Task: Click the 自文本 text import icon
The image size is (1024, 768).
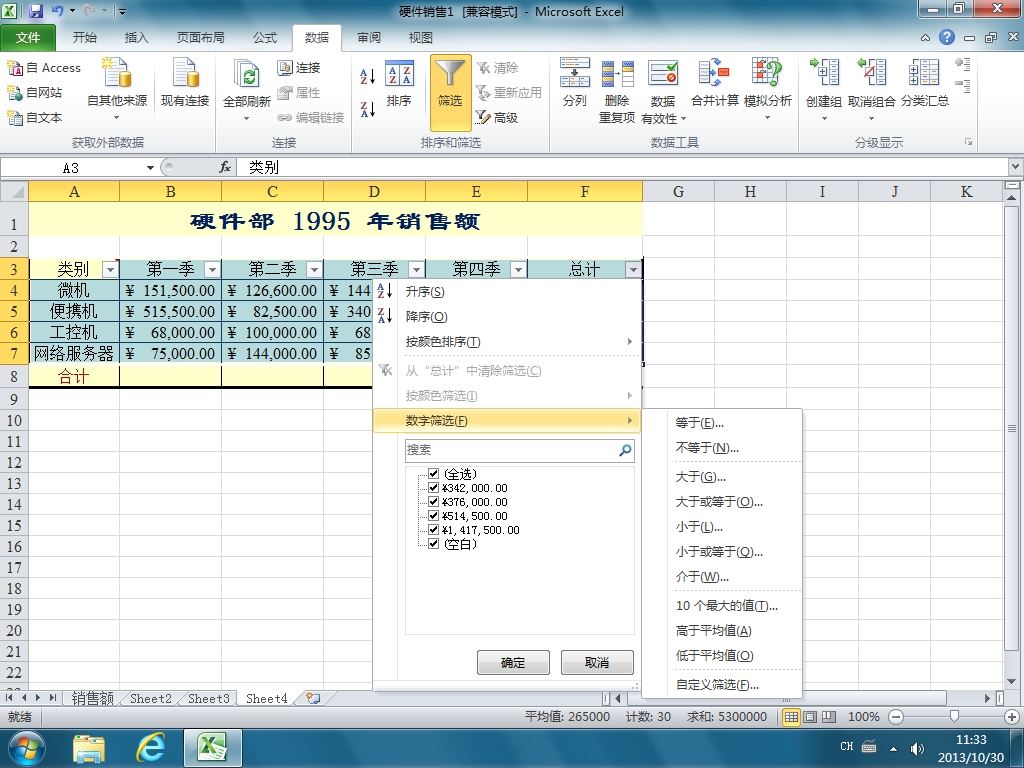Action: pos(15,118)
